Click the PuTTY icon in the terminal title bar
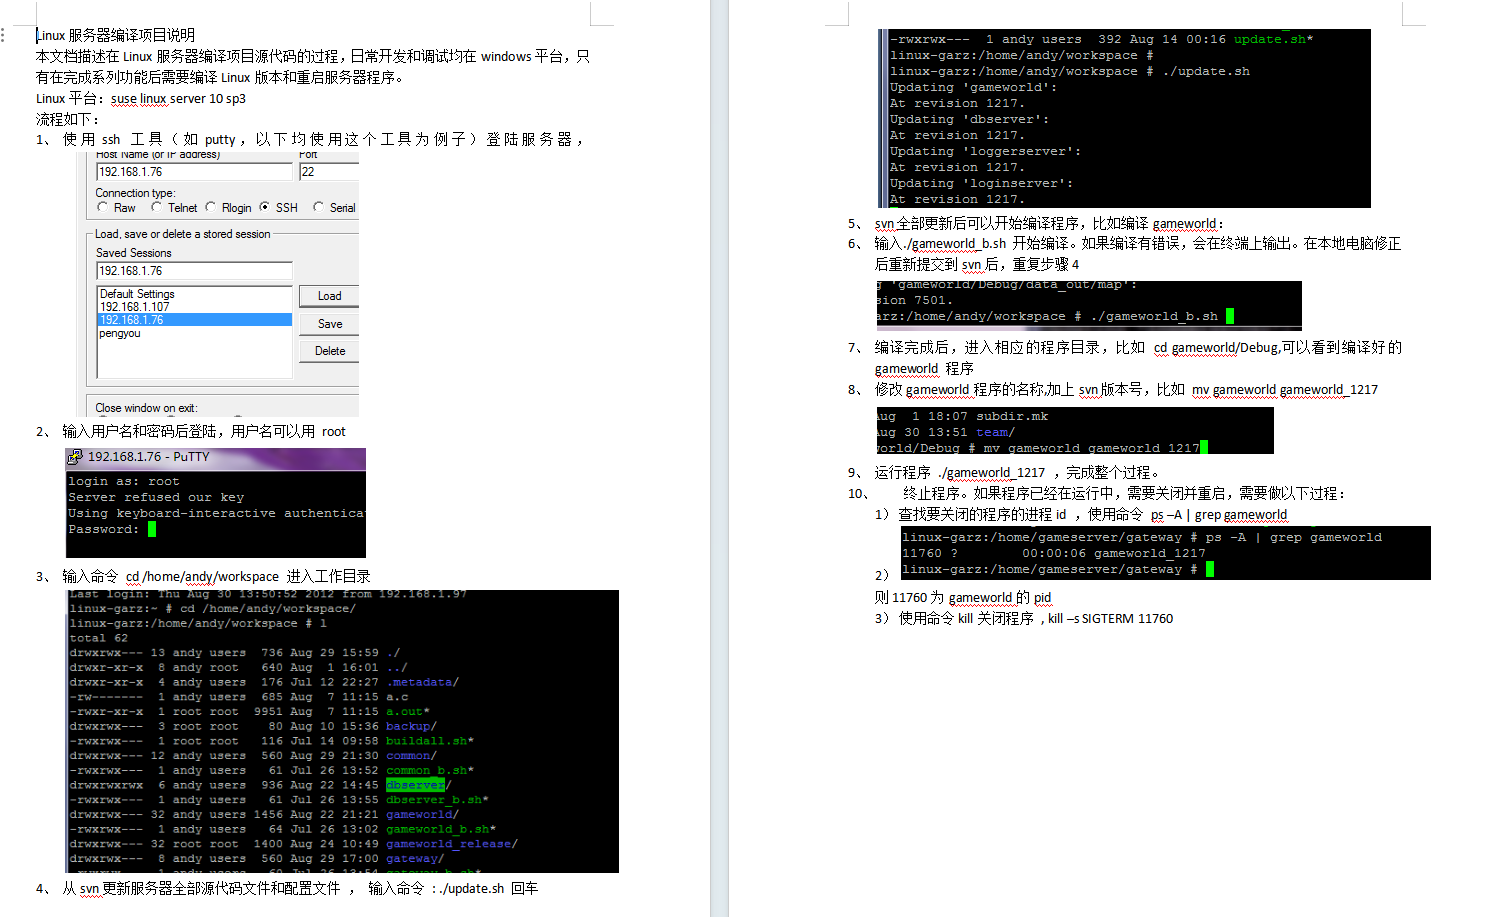The image size is (1489, 917). pos(75,457)
